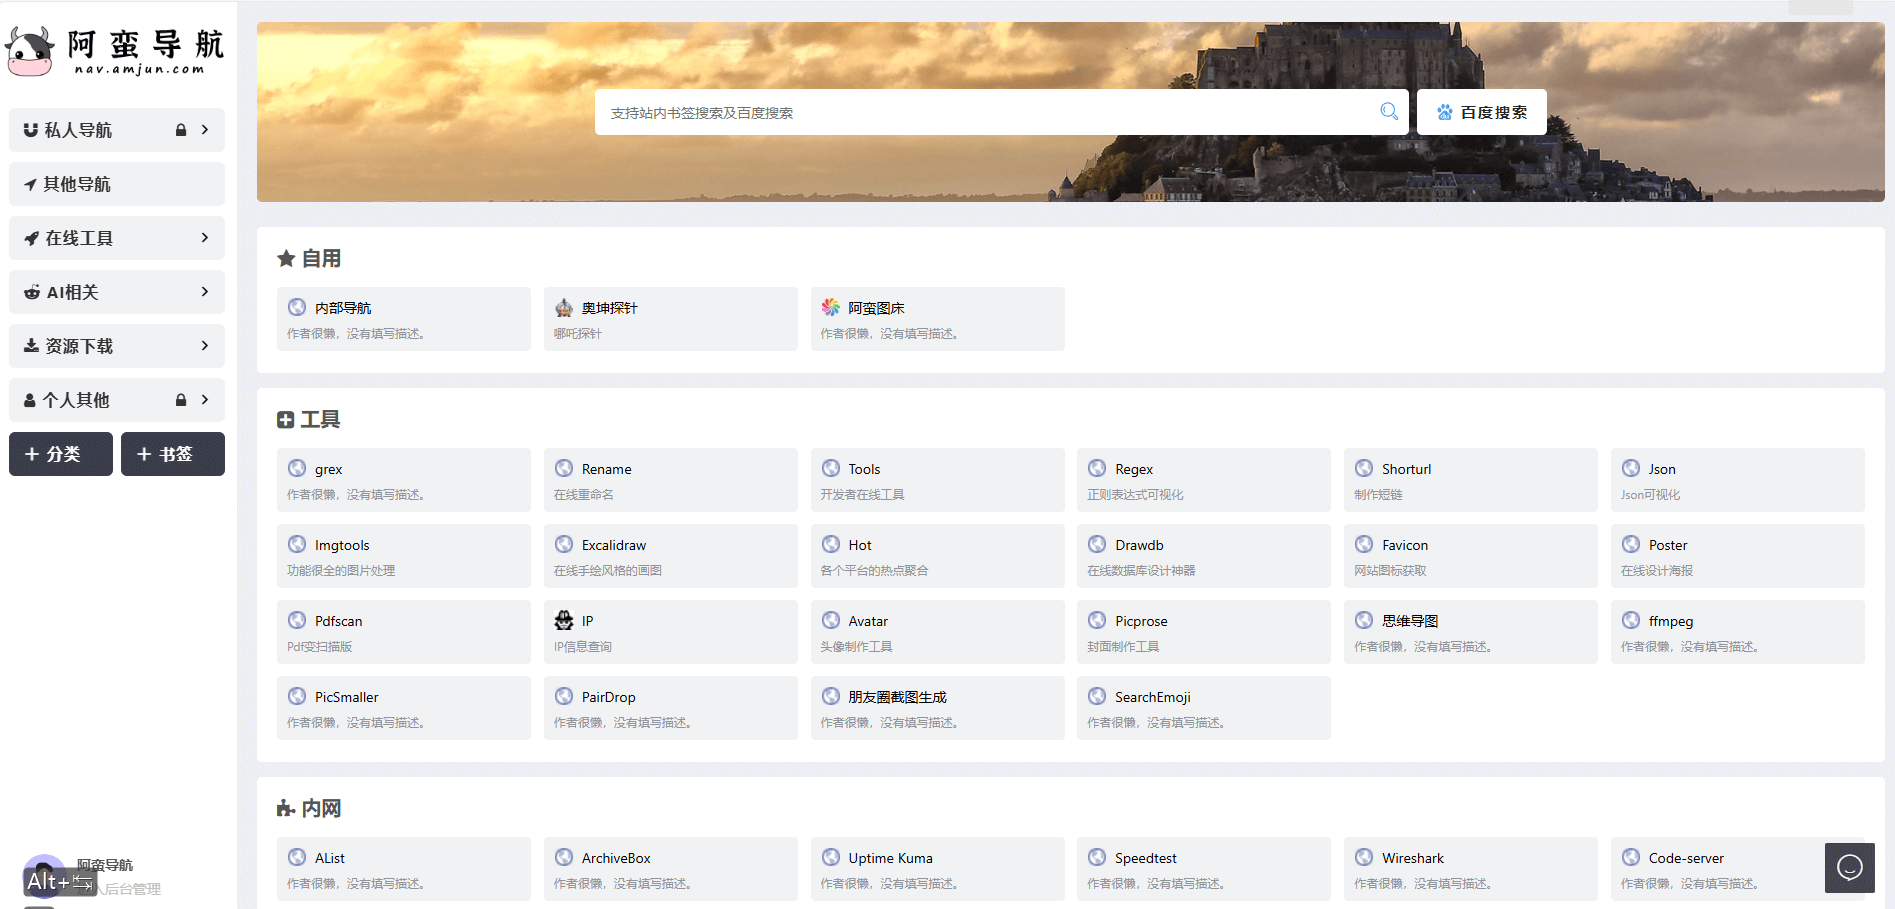Open 其他导航 in the sidebar
Image resolution: width=1895 pixels, height=909 pixels.
(x=116, y=184)
